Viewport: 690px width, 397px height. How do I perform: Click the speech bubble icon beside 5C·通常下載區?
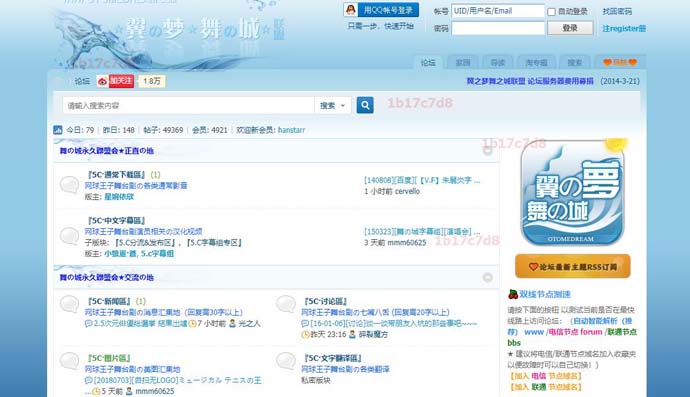coord(69,185)
